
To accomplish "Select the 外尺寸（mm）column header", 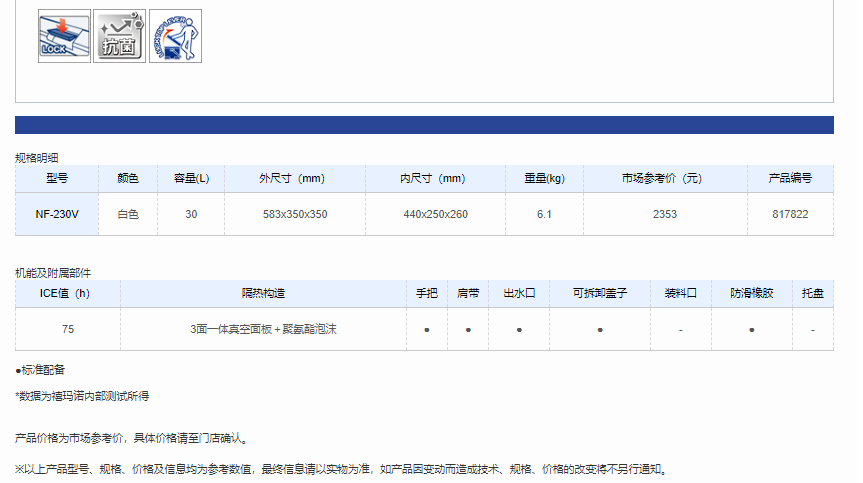I will click(x=295, y=178).
